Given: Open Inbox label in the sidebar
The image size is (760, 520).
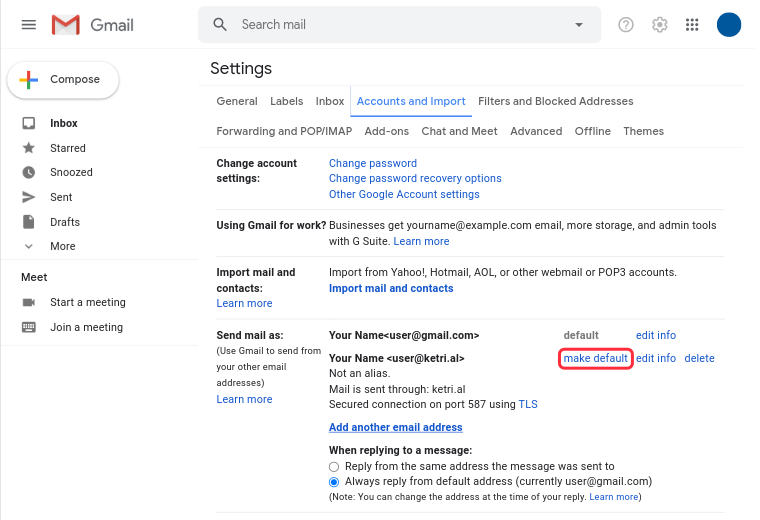Looking at the screenshot, I should tap(63, 123).
